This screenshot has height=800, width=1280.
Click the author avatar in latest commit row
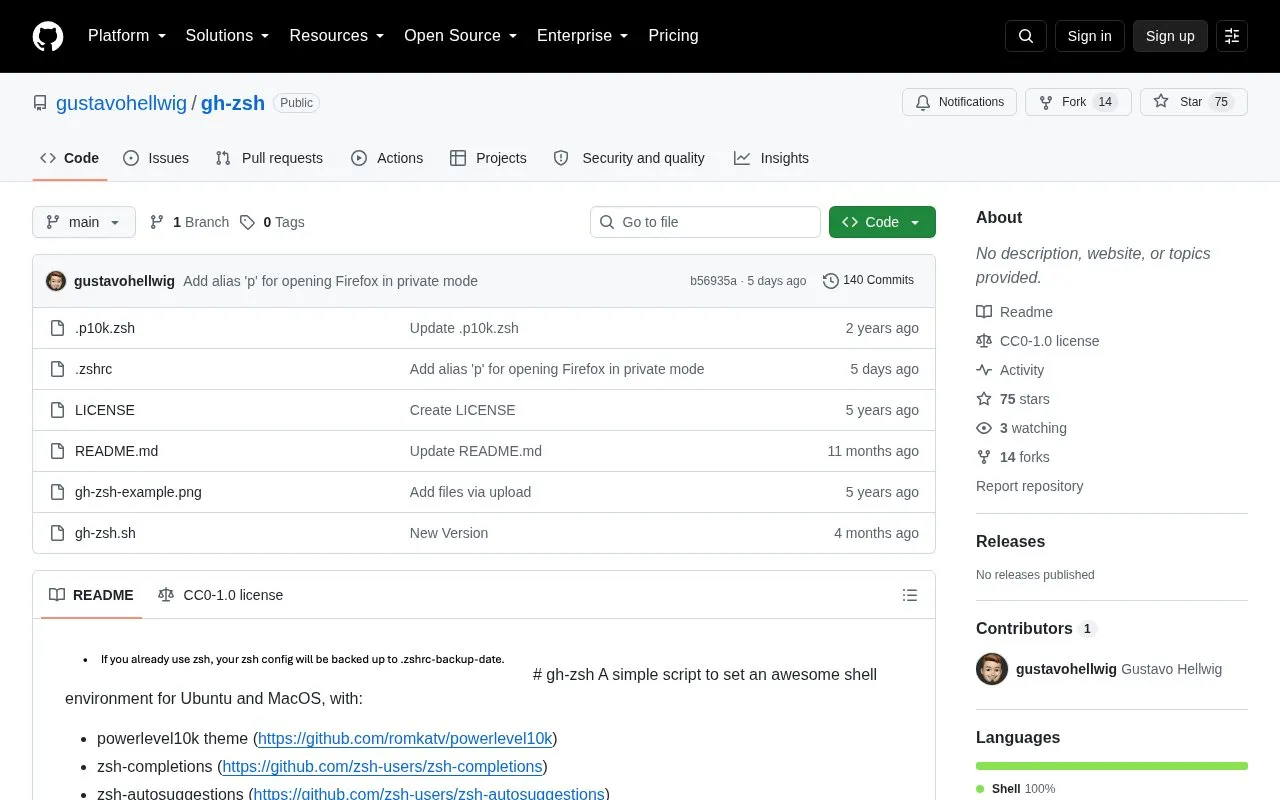pyautogui.click(x=56, y=281)
